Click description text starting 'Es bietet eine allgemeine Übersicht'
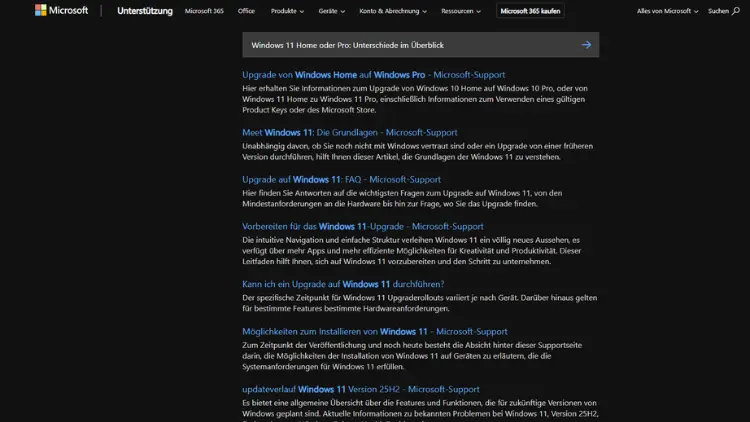The image size is (750, 422). (420, 411)
